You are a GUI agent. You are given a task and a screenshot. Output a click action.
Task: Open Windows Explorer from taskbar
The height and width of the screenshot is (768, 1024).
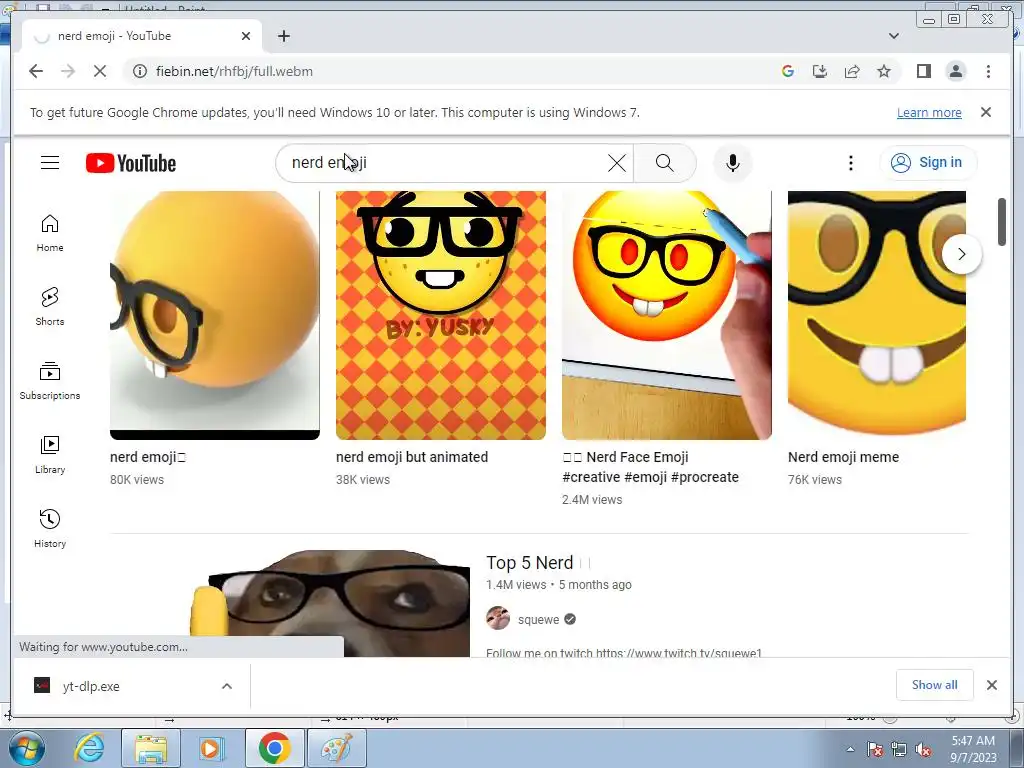click(151, 748)
